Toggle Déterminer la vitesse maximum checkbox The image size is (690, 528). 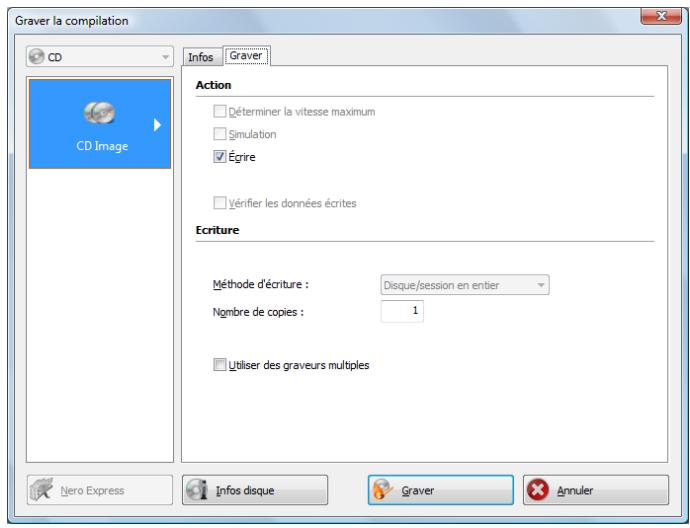point(220,111)
